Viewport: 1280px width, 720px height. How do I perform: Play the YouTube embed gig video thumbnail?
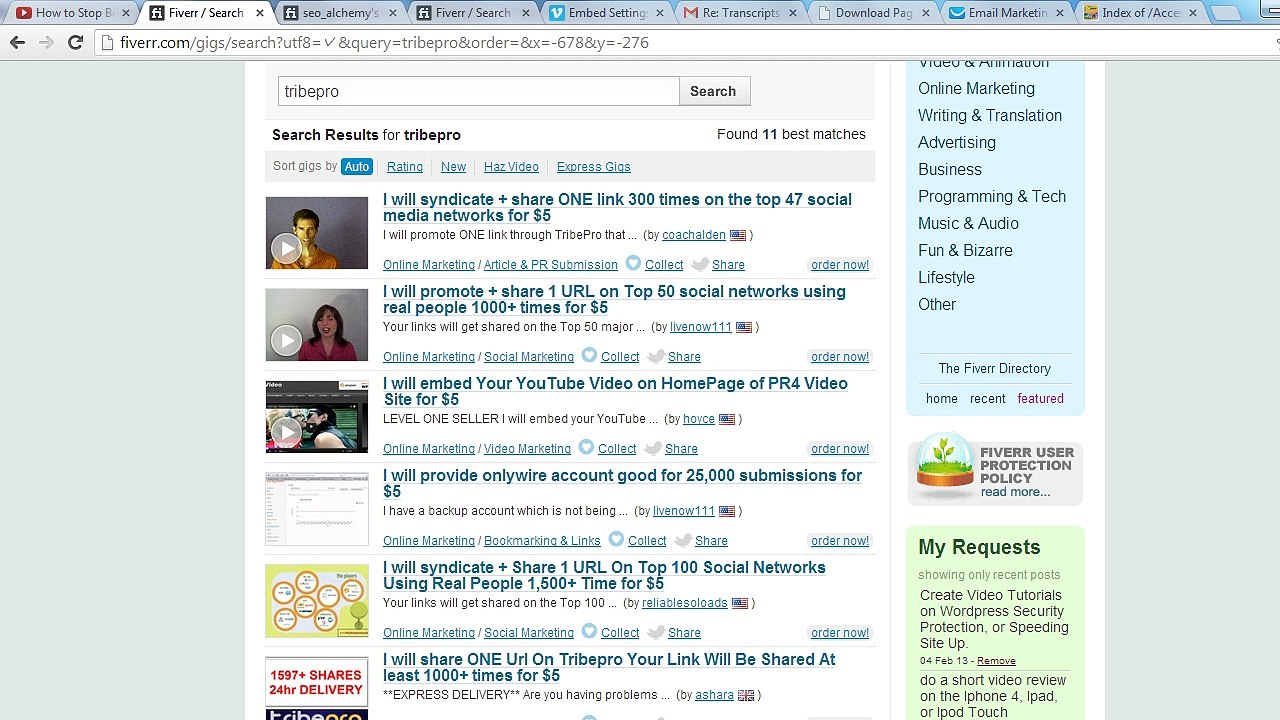coord(286,433)
